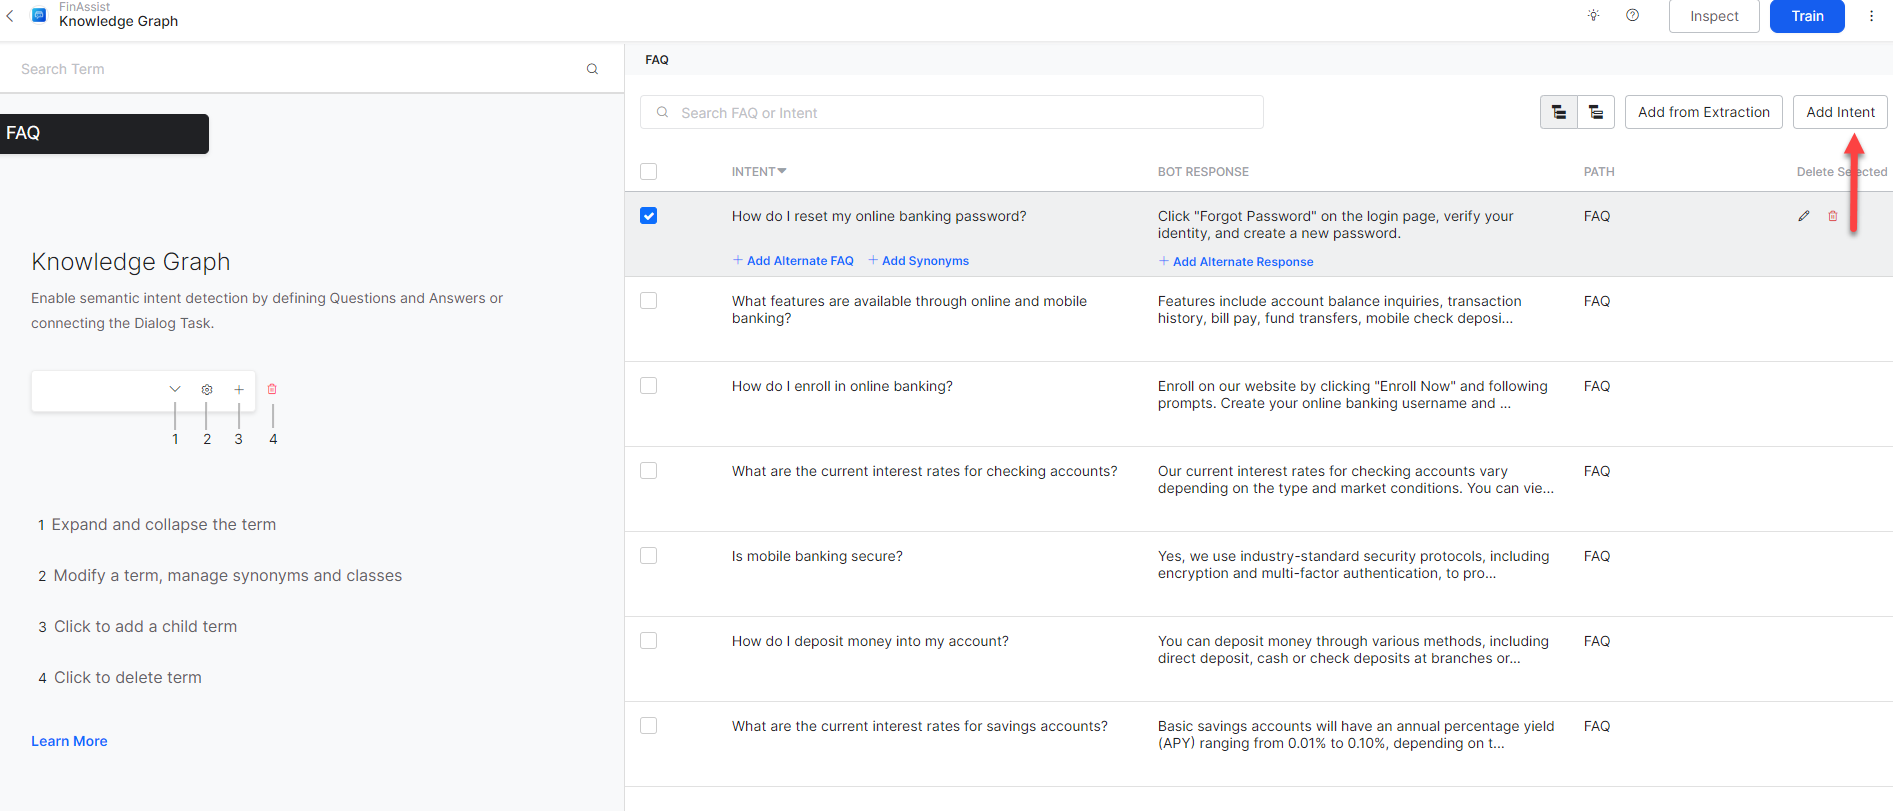
Task: Click the collapse all tree view icon
Action: (1596, 113)
